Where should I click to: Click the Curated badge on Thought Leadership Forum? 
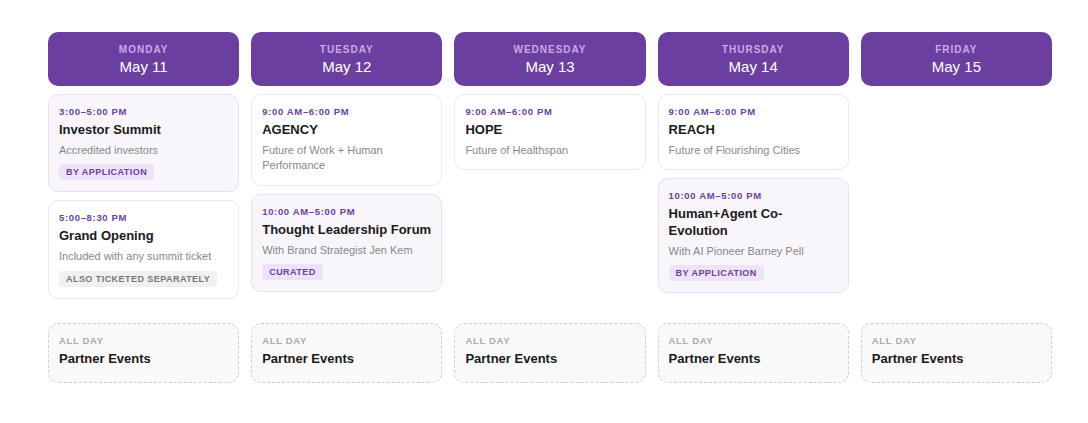pyautogui.click(x=292, y=272)
